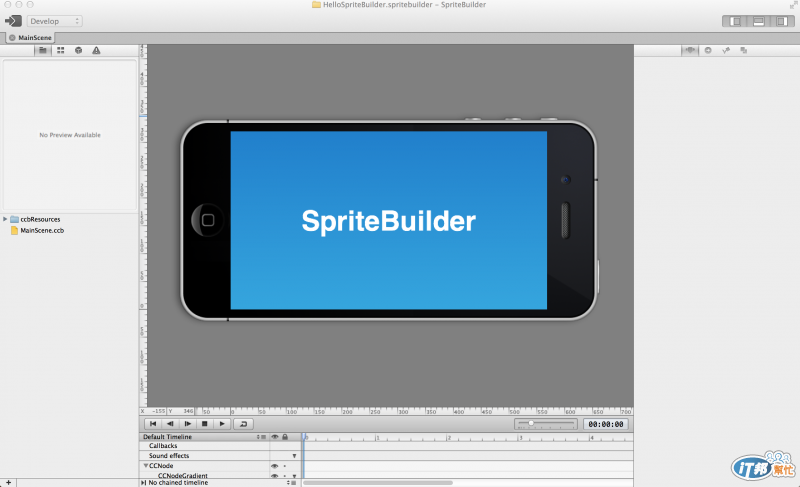800x487 pixels.
Task: Open the item properties inspector tab
Action: point(690,50)
